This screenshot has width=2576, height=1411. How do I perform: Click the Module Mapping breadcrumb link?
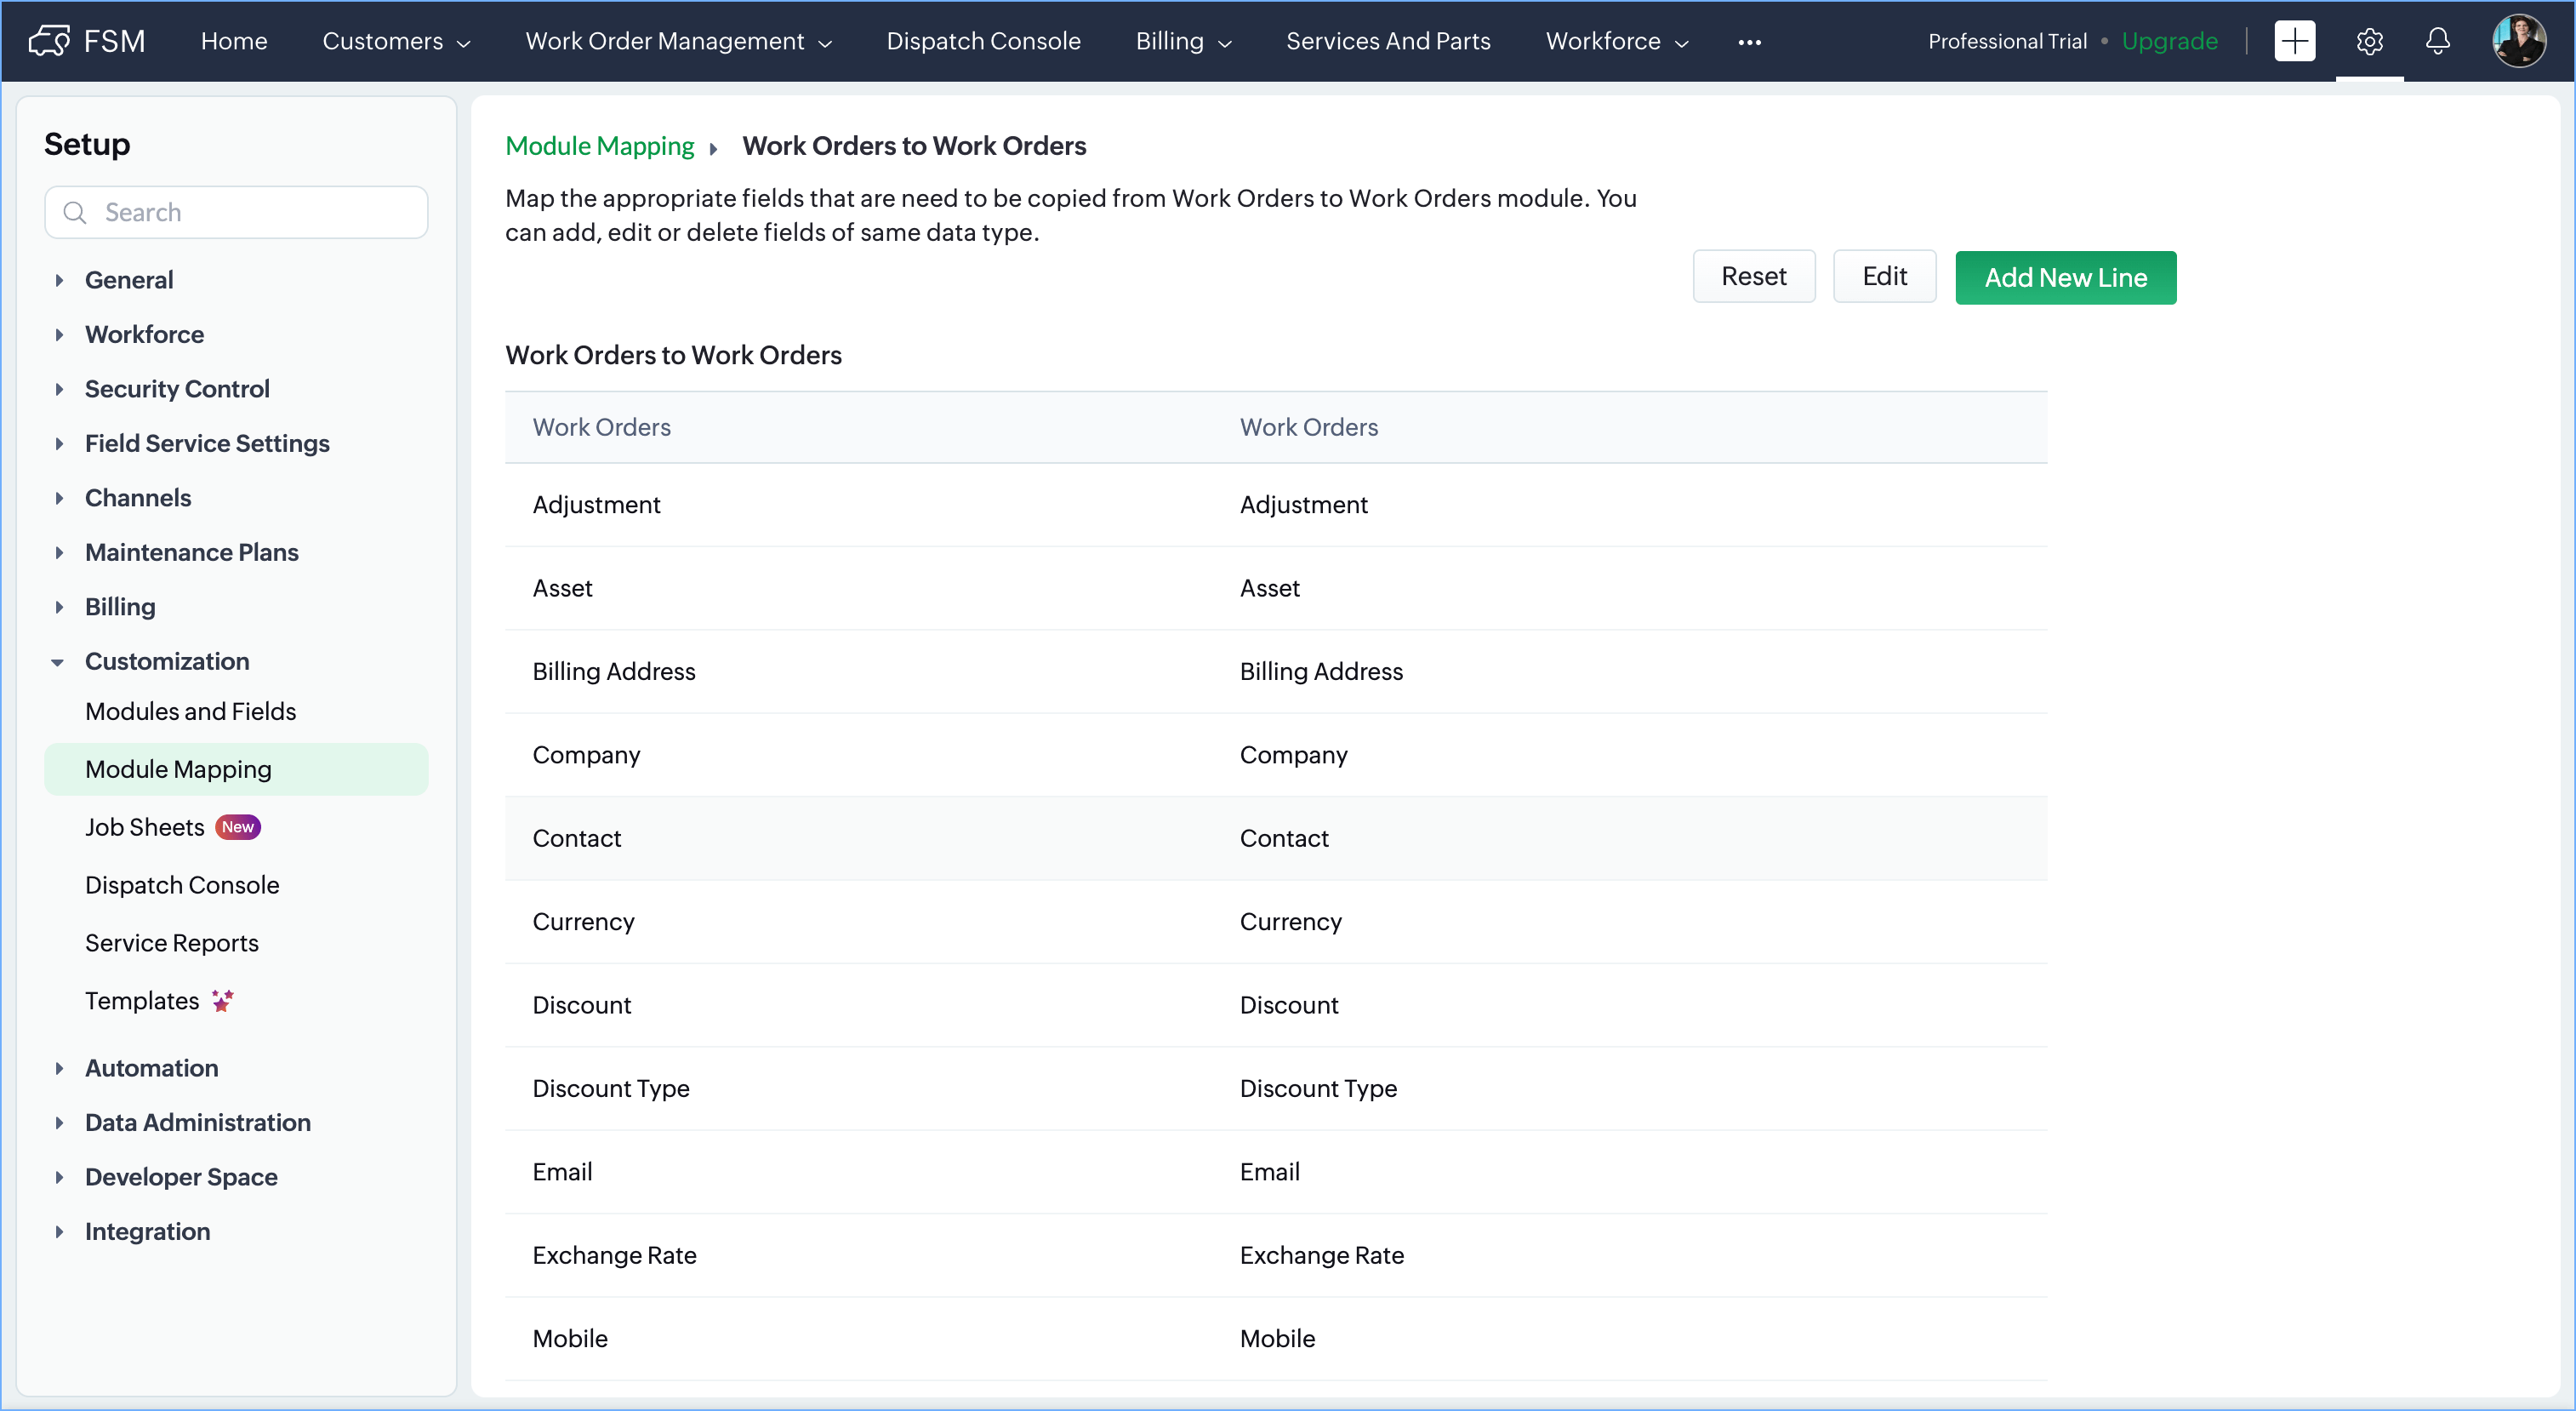pos(599,146)
